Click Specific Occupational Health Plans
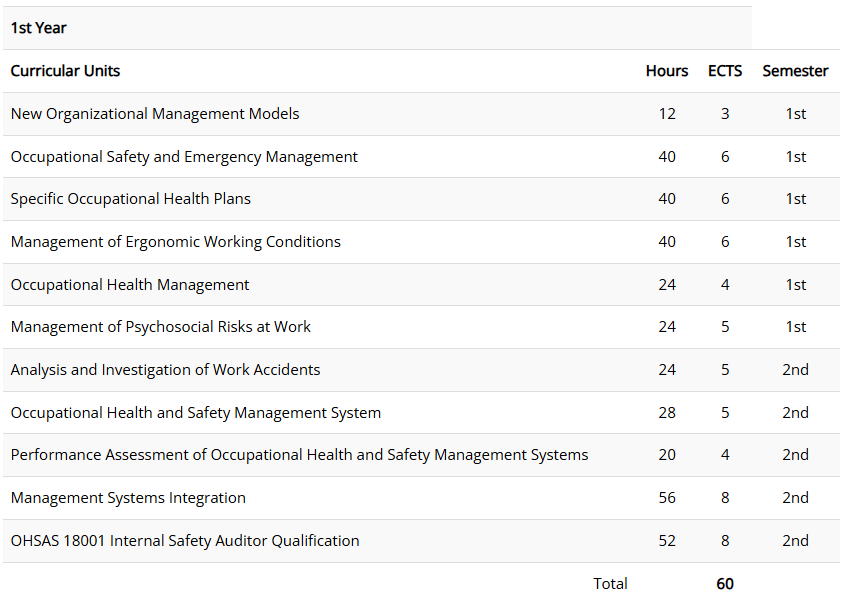The height and width of the screenshot is (599, 855). pyautogui.click(x=131, y=199)
